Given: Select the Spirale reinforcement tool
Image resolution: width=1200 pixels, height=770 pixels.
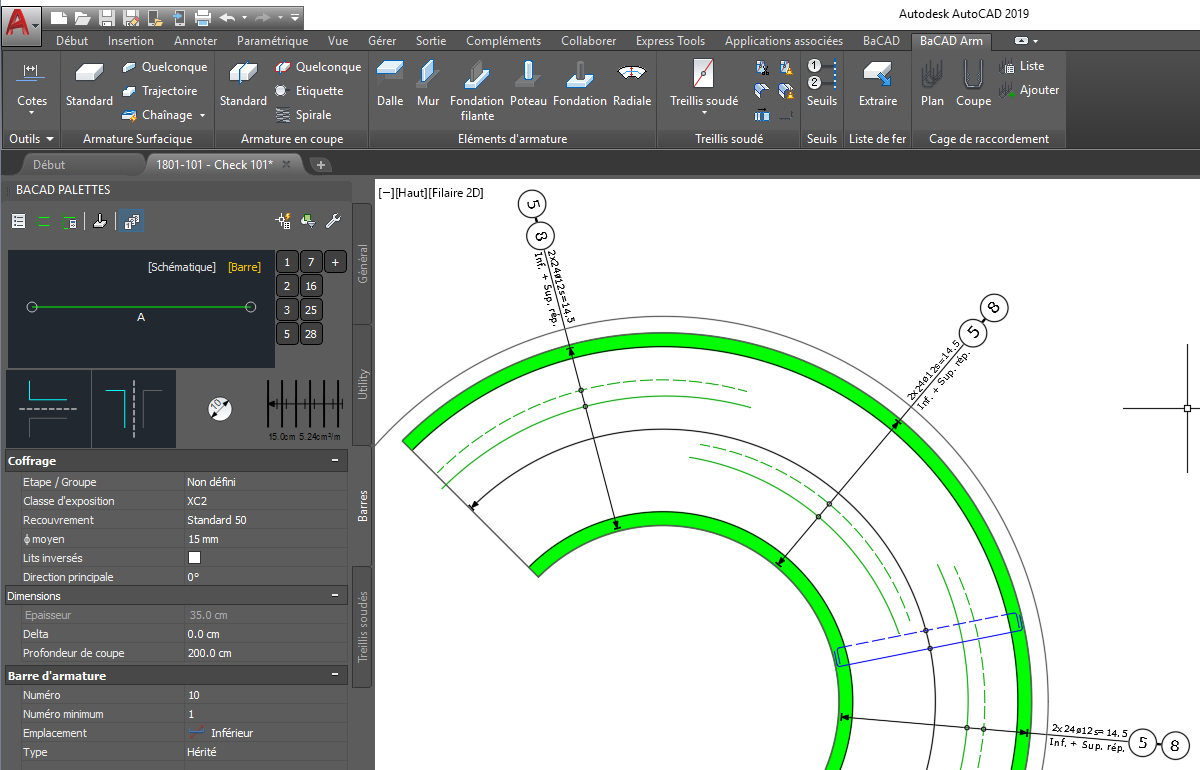Looking at the screenshot, I should [303, 115].
